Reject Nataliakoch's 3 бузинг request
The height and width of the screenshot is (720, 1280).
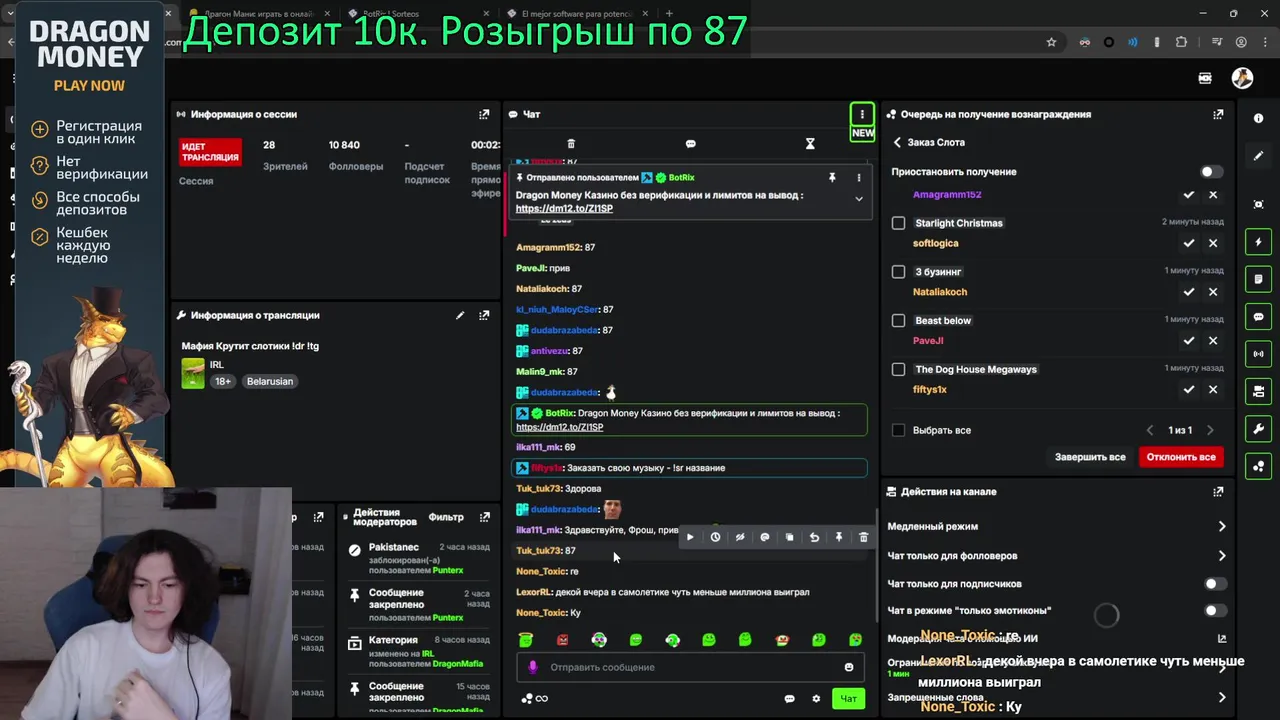click(1213, 292)
